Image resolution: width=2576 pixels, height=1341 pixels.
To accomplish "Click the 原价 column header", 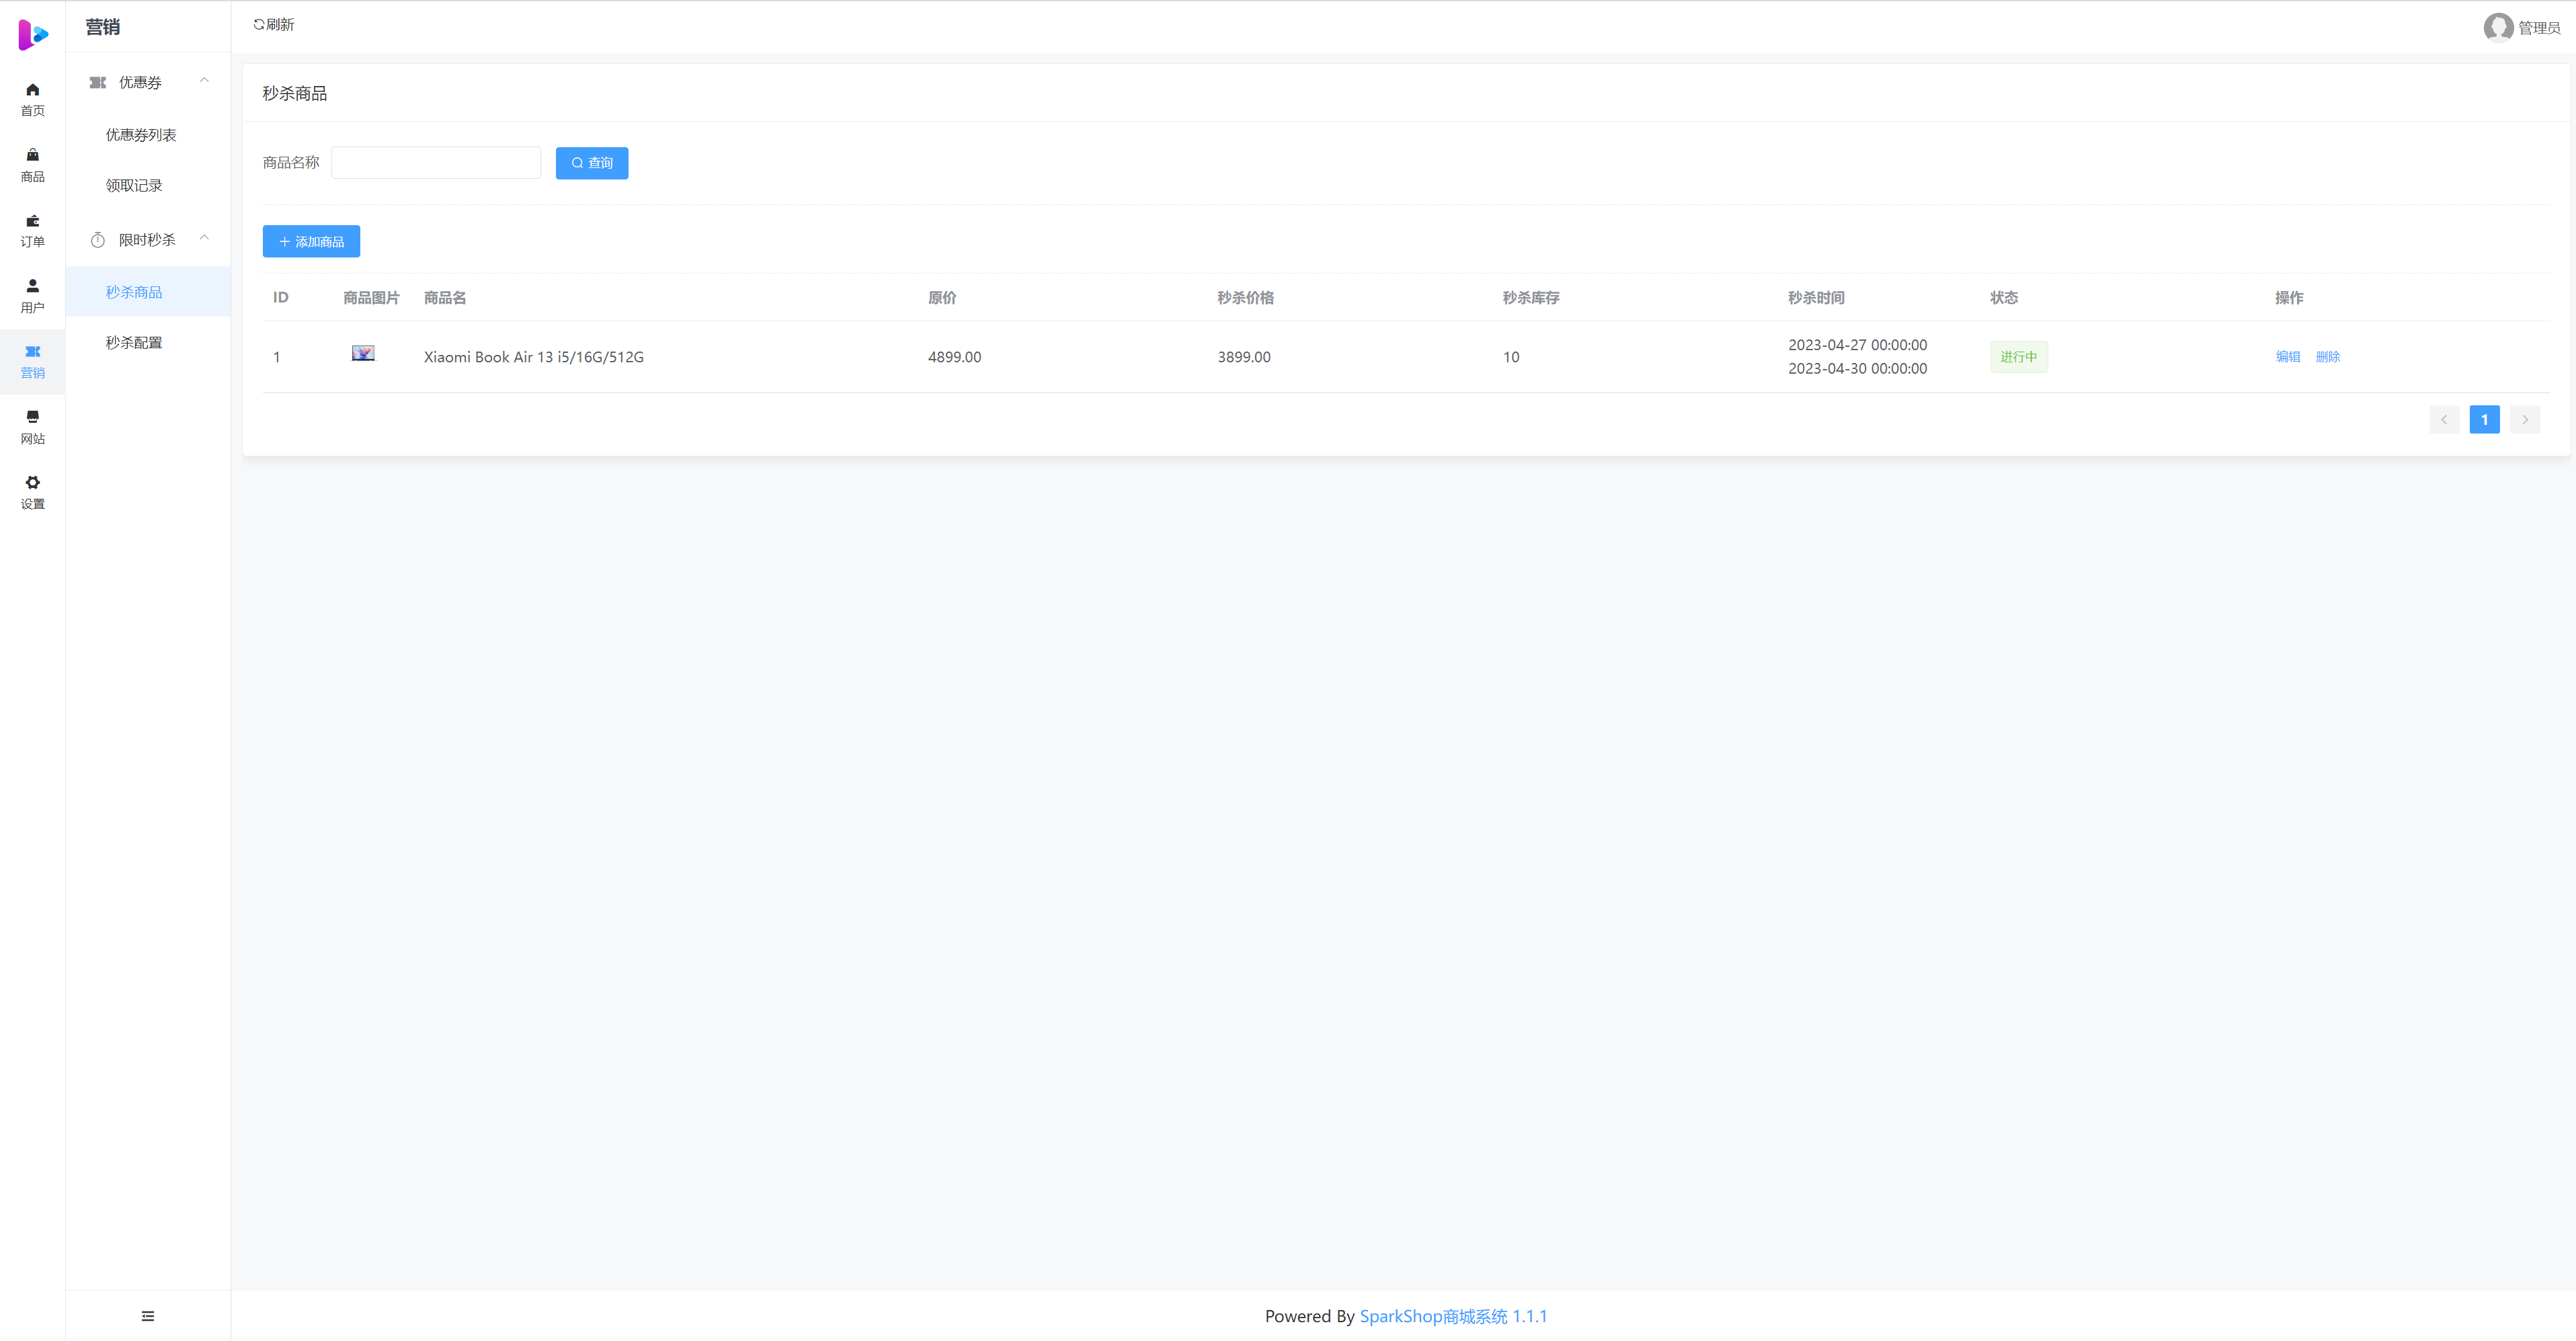I will 942,298.
